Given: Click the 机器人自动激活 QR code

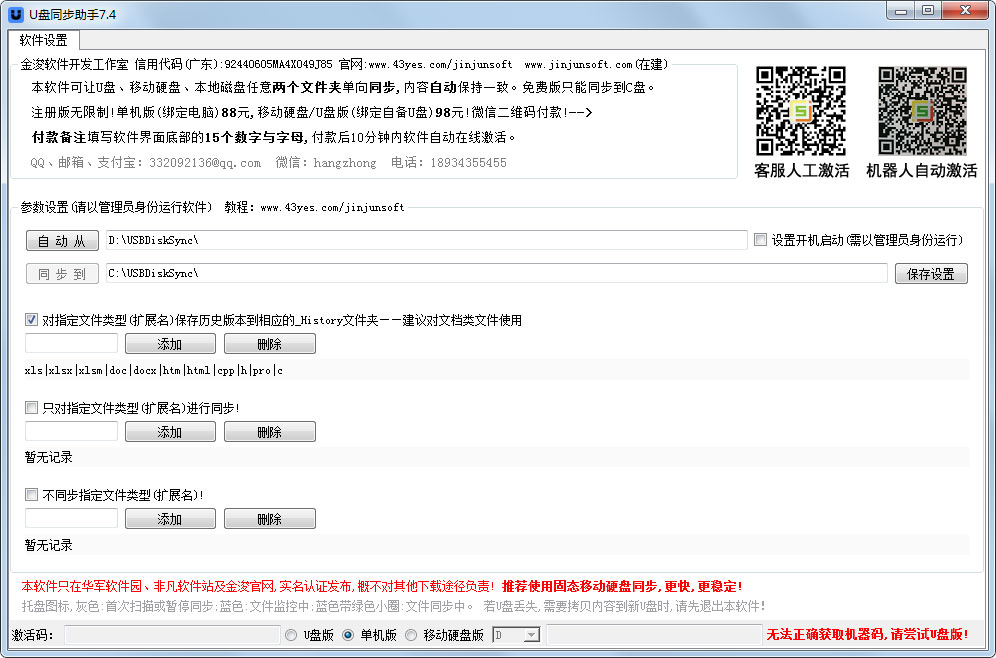Looking at the screenshot, I should coord(922,110).
